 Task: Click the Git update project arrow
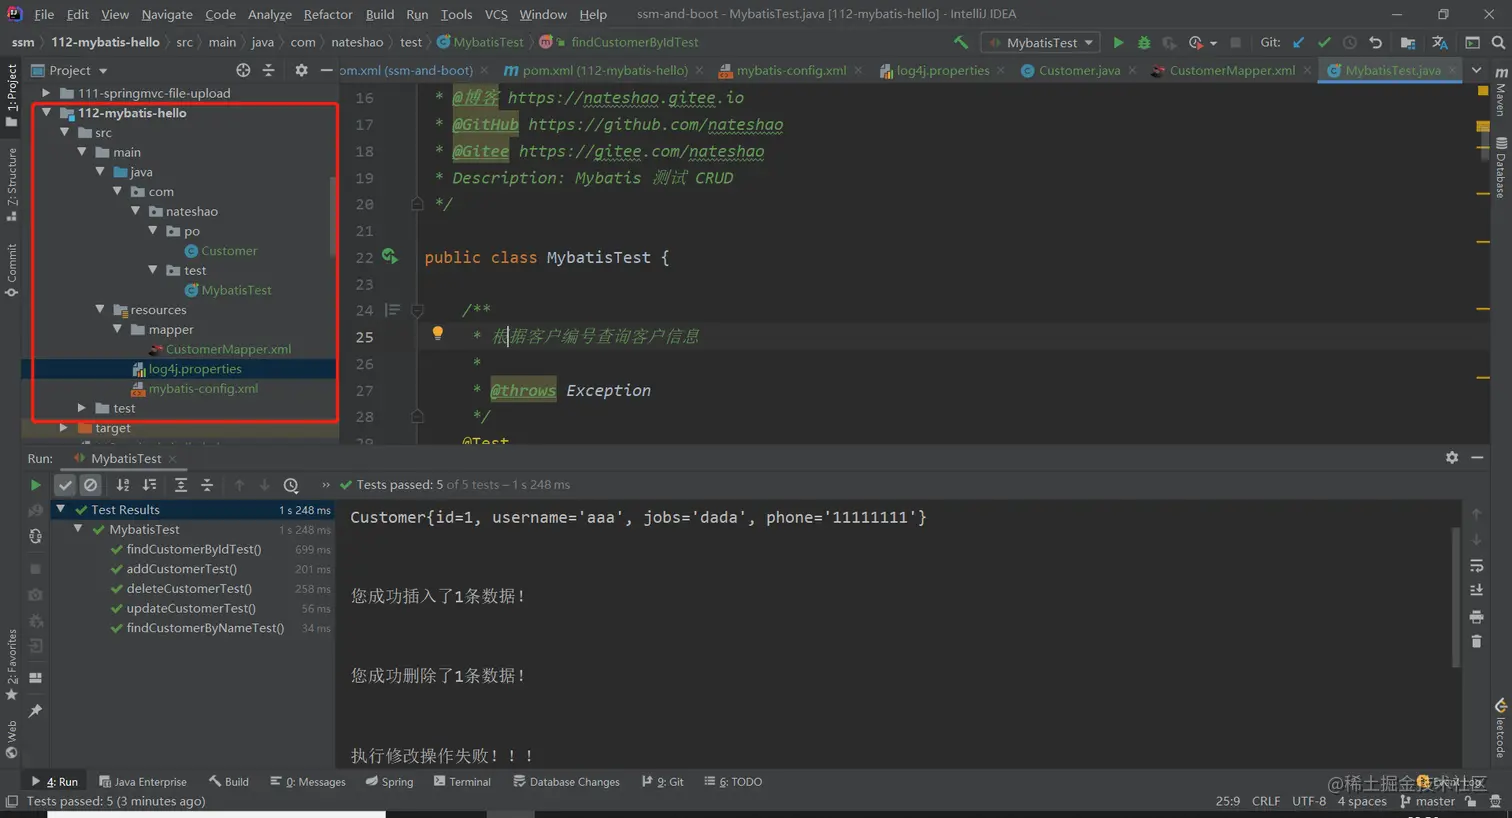[x=1298, y=42]
